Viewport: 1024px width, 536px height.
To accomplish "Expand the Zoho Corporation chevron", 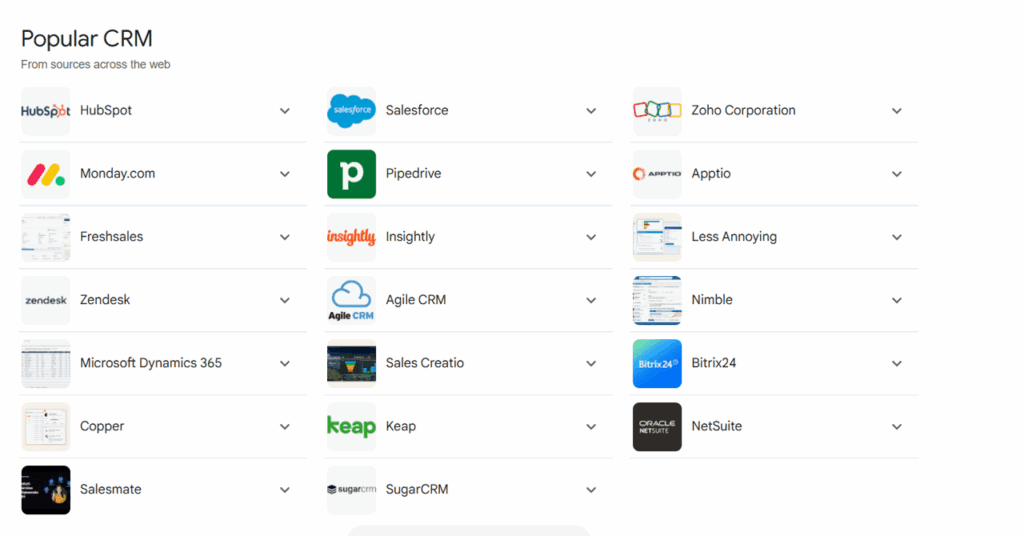I will tap(897, 111).
